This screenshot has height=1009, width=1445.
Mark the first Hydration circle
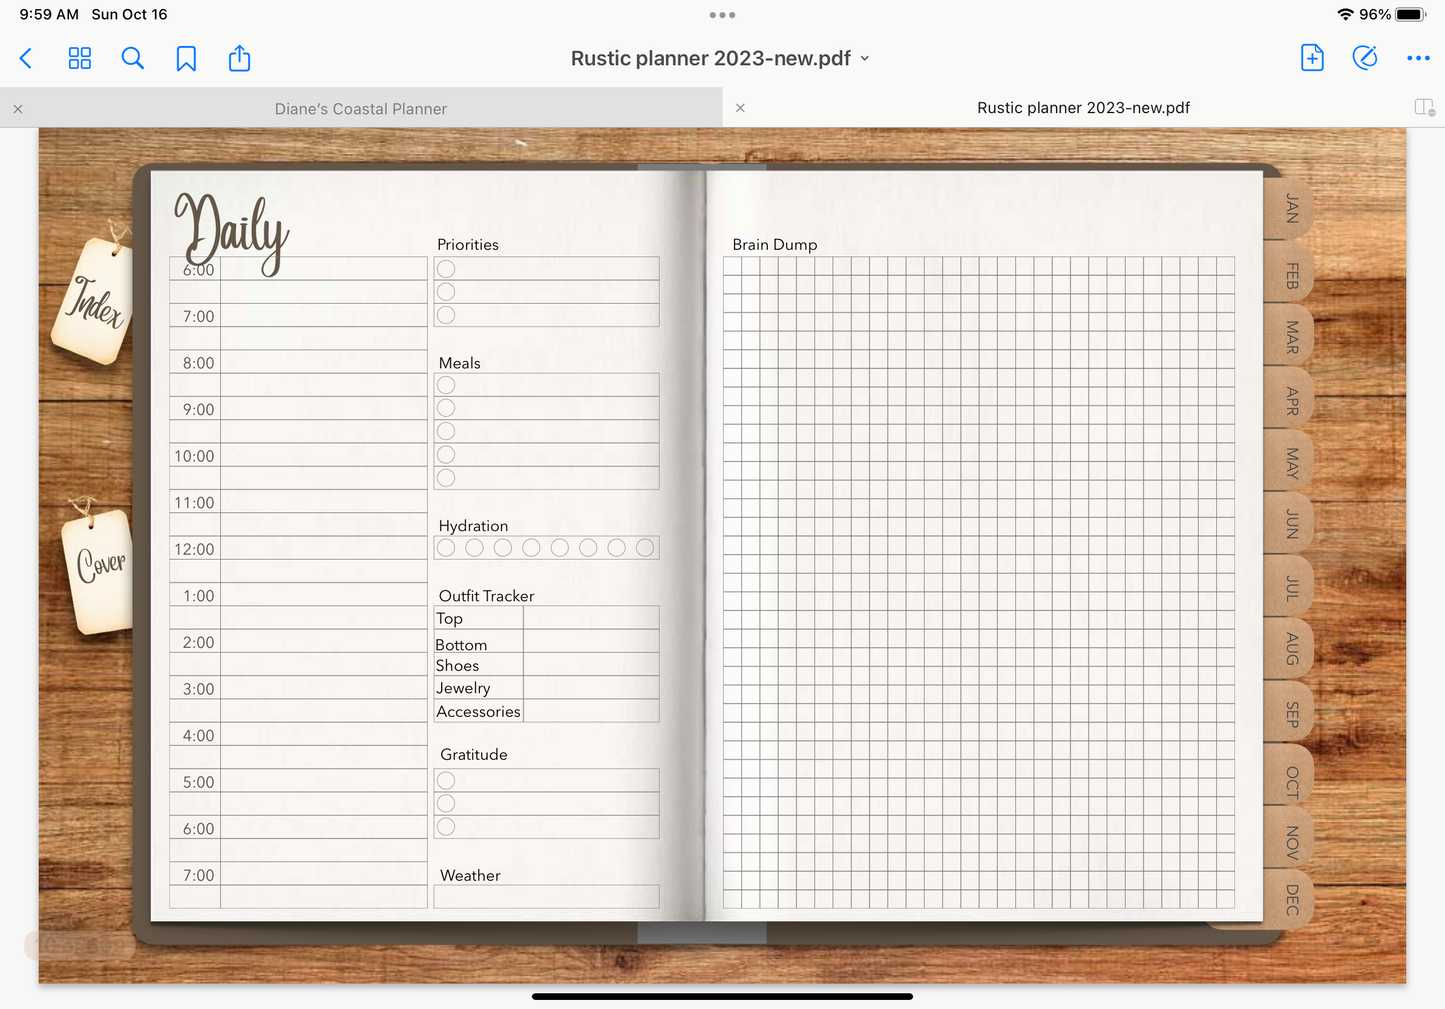446,548
